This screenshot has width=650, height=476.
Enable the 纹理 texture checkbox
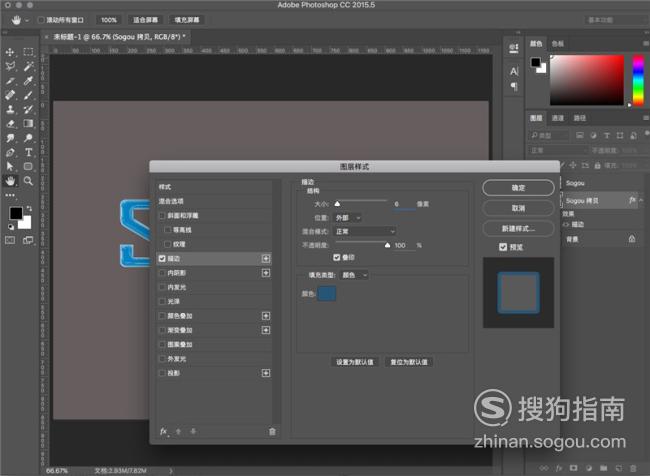[167, 244]
